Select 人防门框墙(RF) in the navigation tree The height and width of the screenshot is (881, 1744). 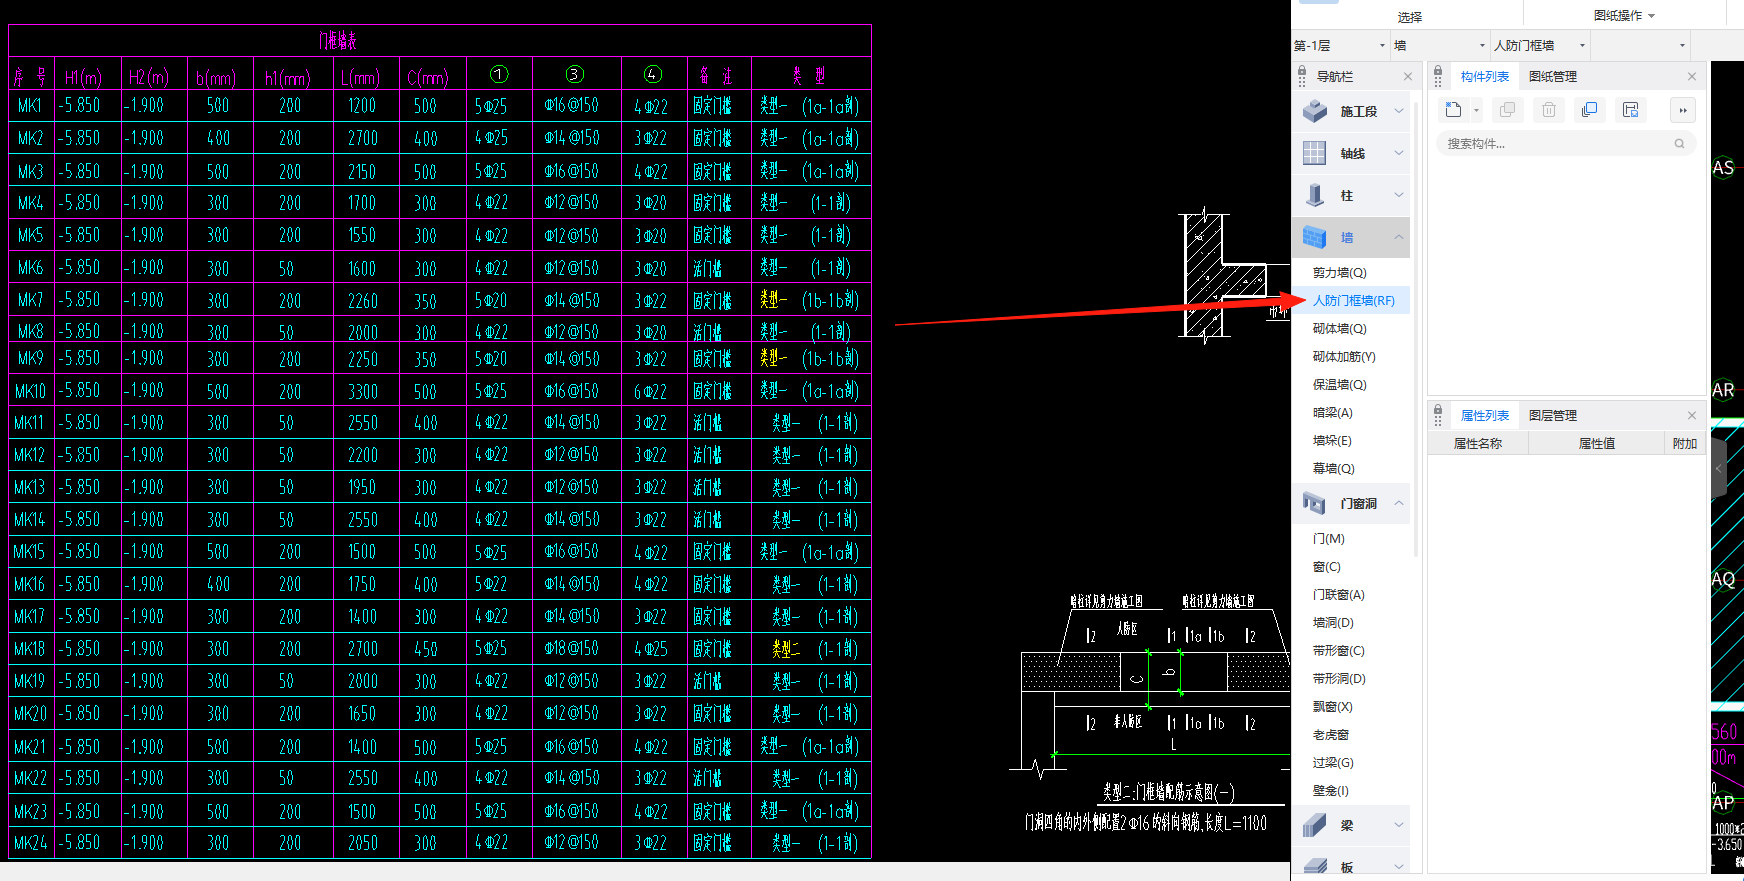1352,300
